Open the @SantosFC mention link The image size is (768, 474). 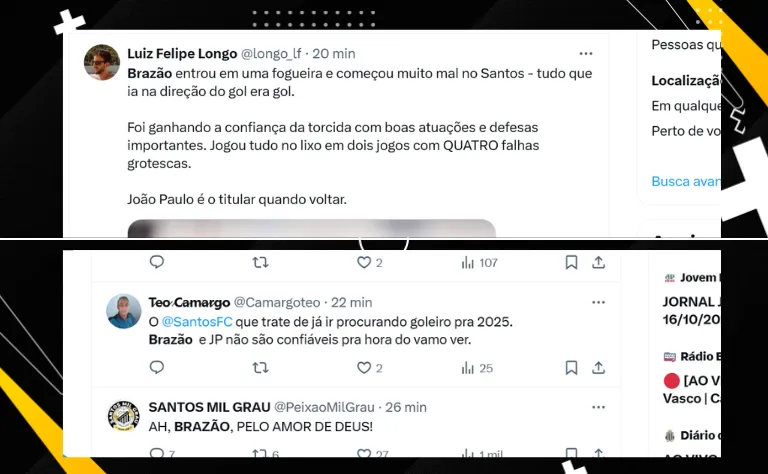[197, 322]
